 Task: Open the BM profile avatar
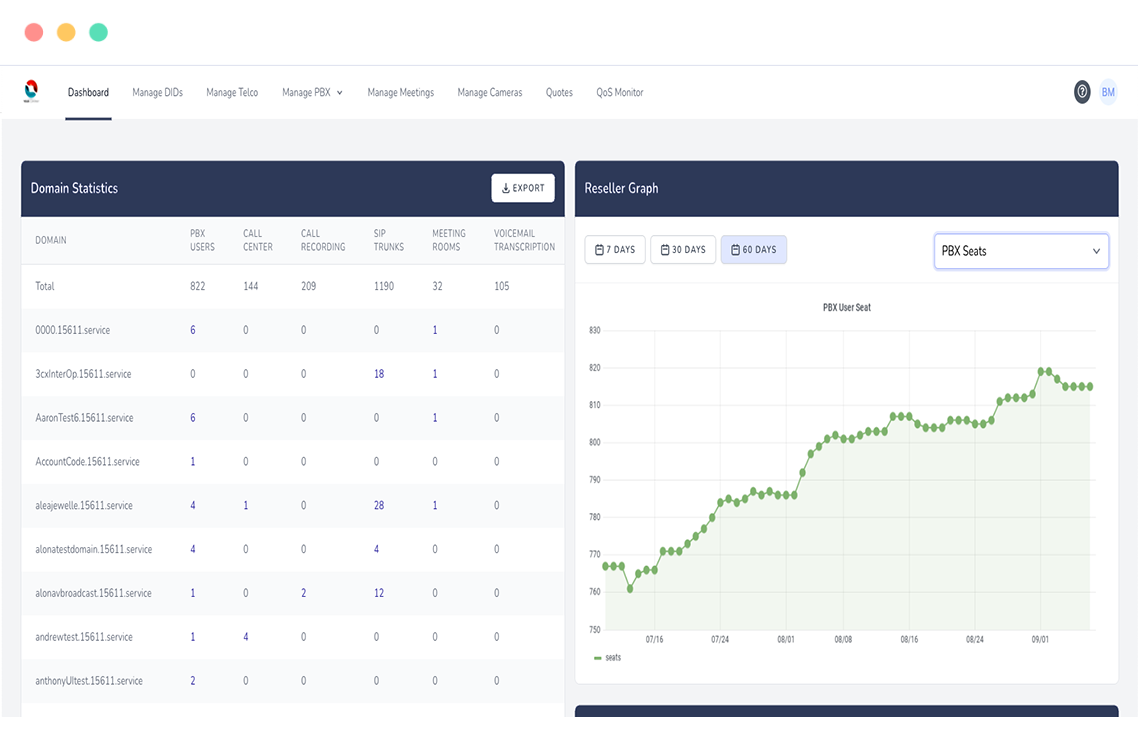tap(1108, 92)
